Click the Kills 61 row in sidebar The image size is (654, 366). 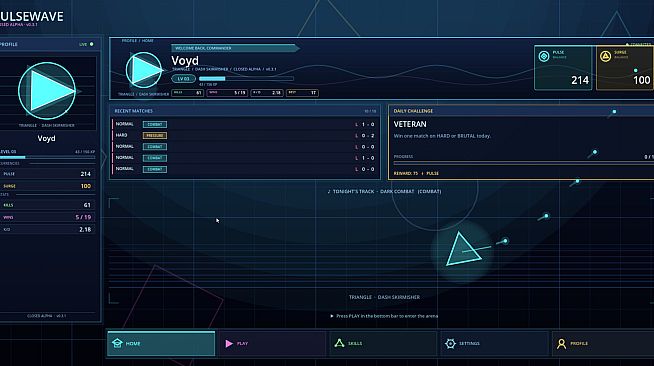click(48, 205)
